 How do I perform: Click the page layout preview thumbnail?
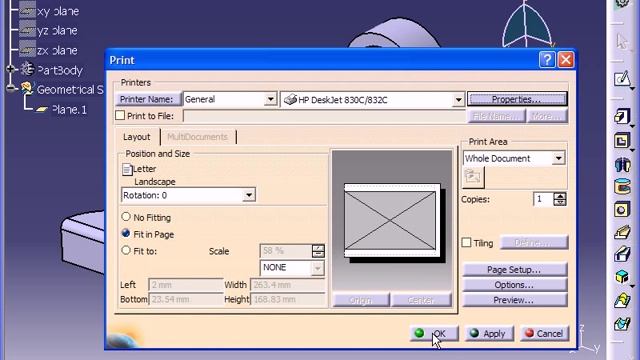click(x=392, y=220)
